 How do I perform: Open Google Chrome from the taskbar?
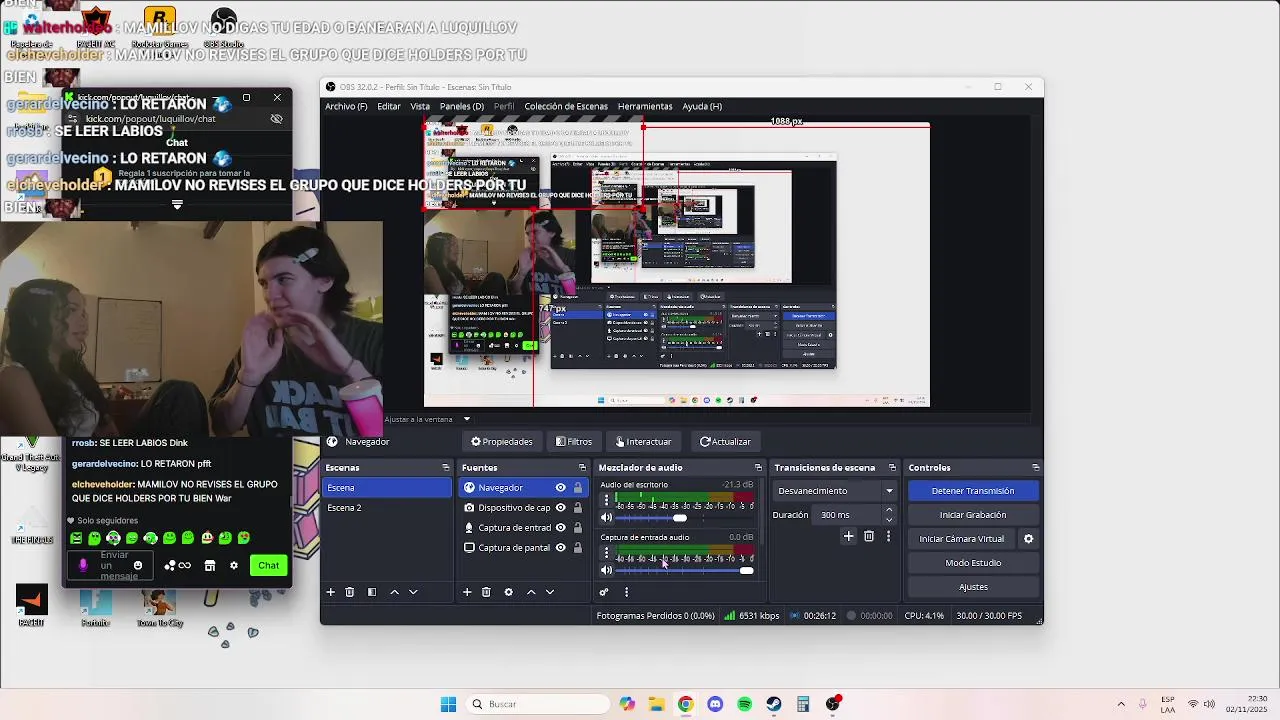[685, 704]
